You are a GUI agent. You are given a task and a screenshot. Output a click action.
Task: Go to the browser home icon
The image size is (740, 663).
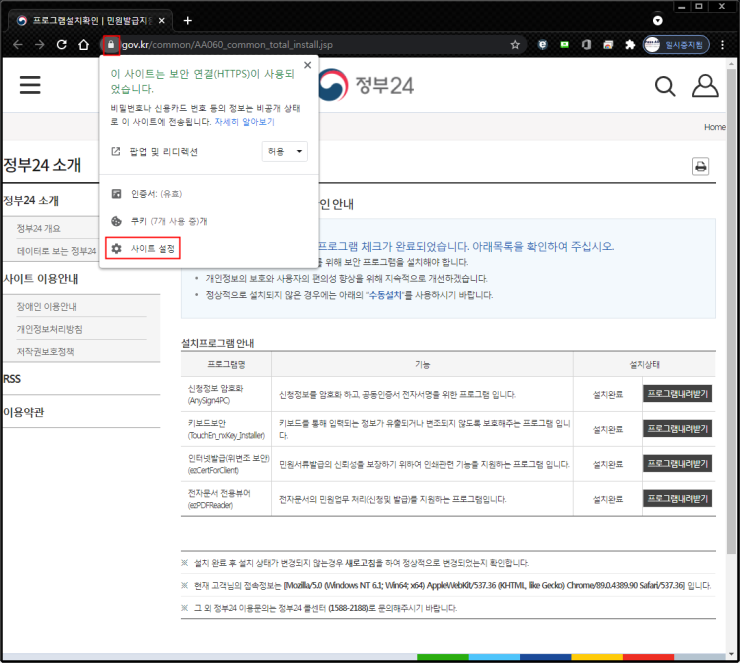[84, 45]
